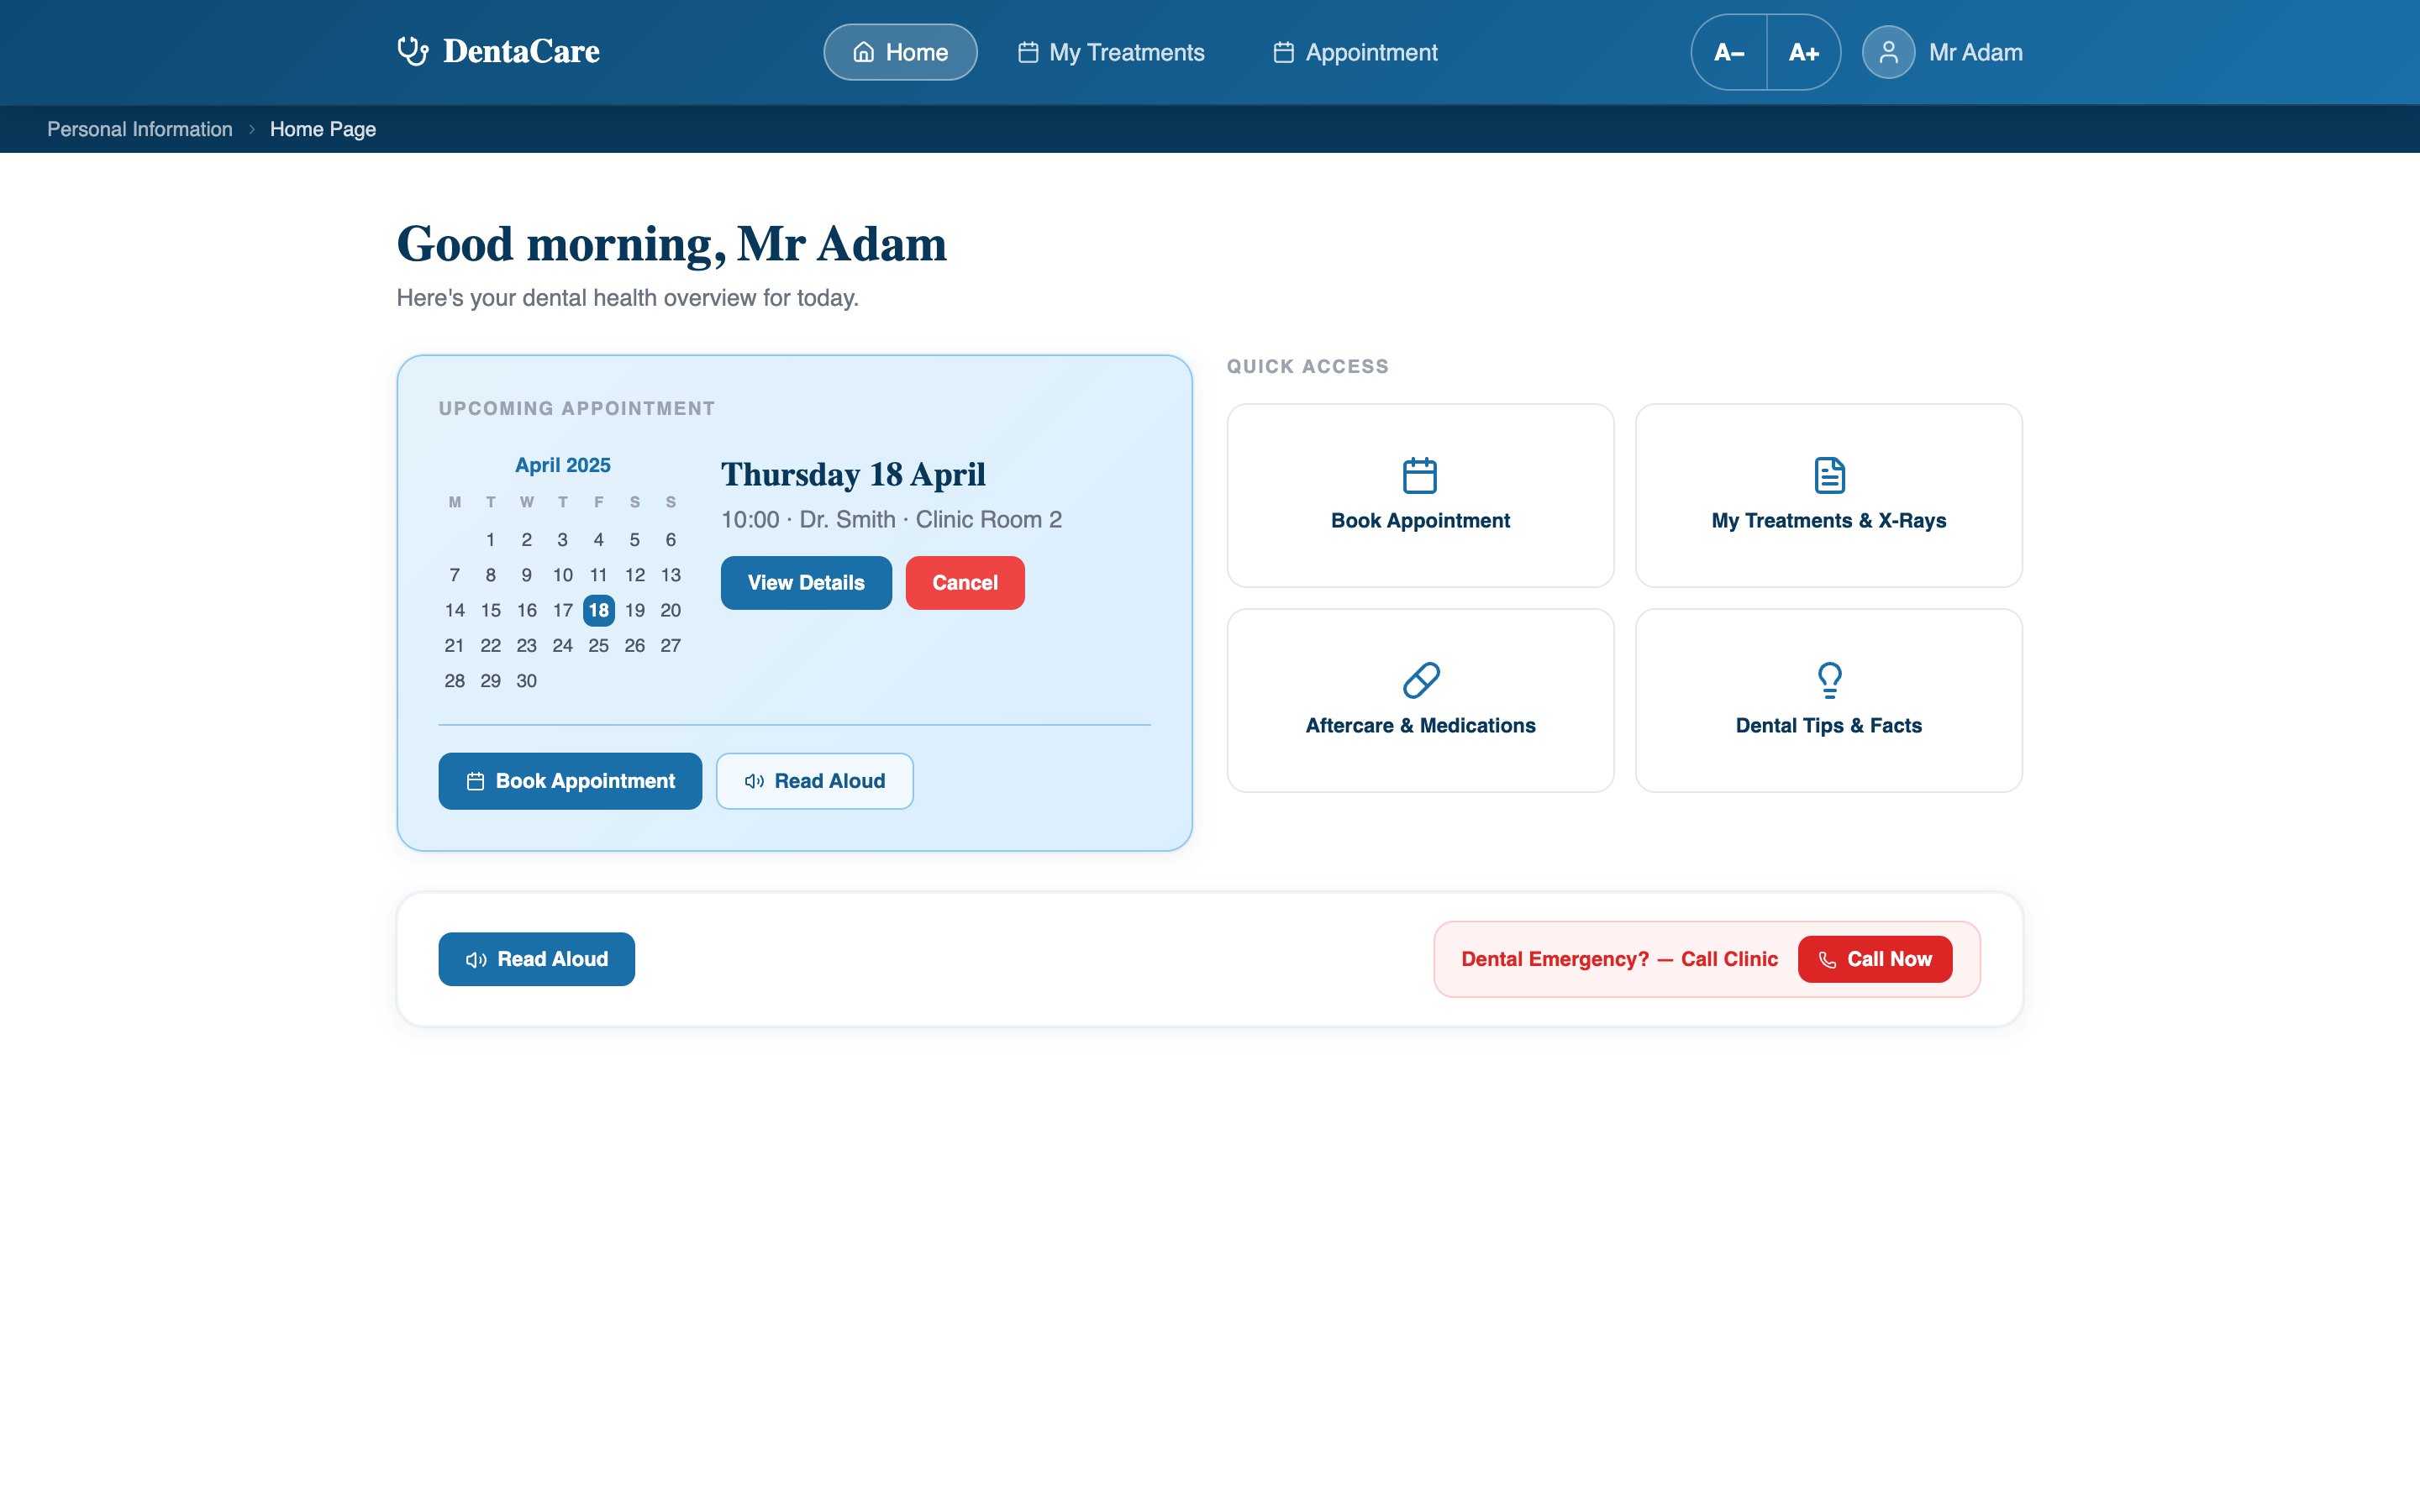2420x1512 pixels.
Task: Go to My Treatments in the top navigation
Action: pos(1111,52)
